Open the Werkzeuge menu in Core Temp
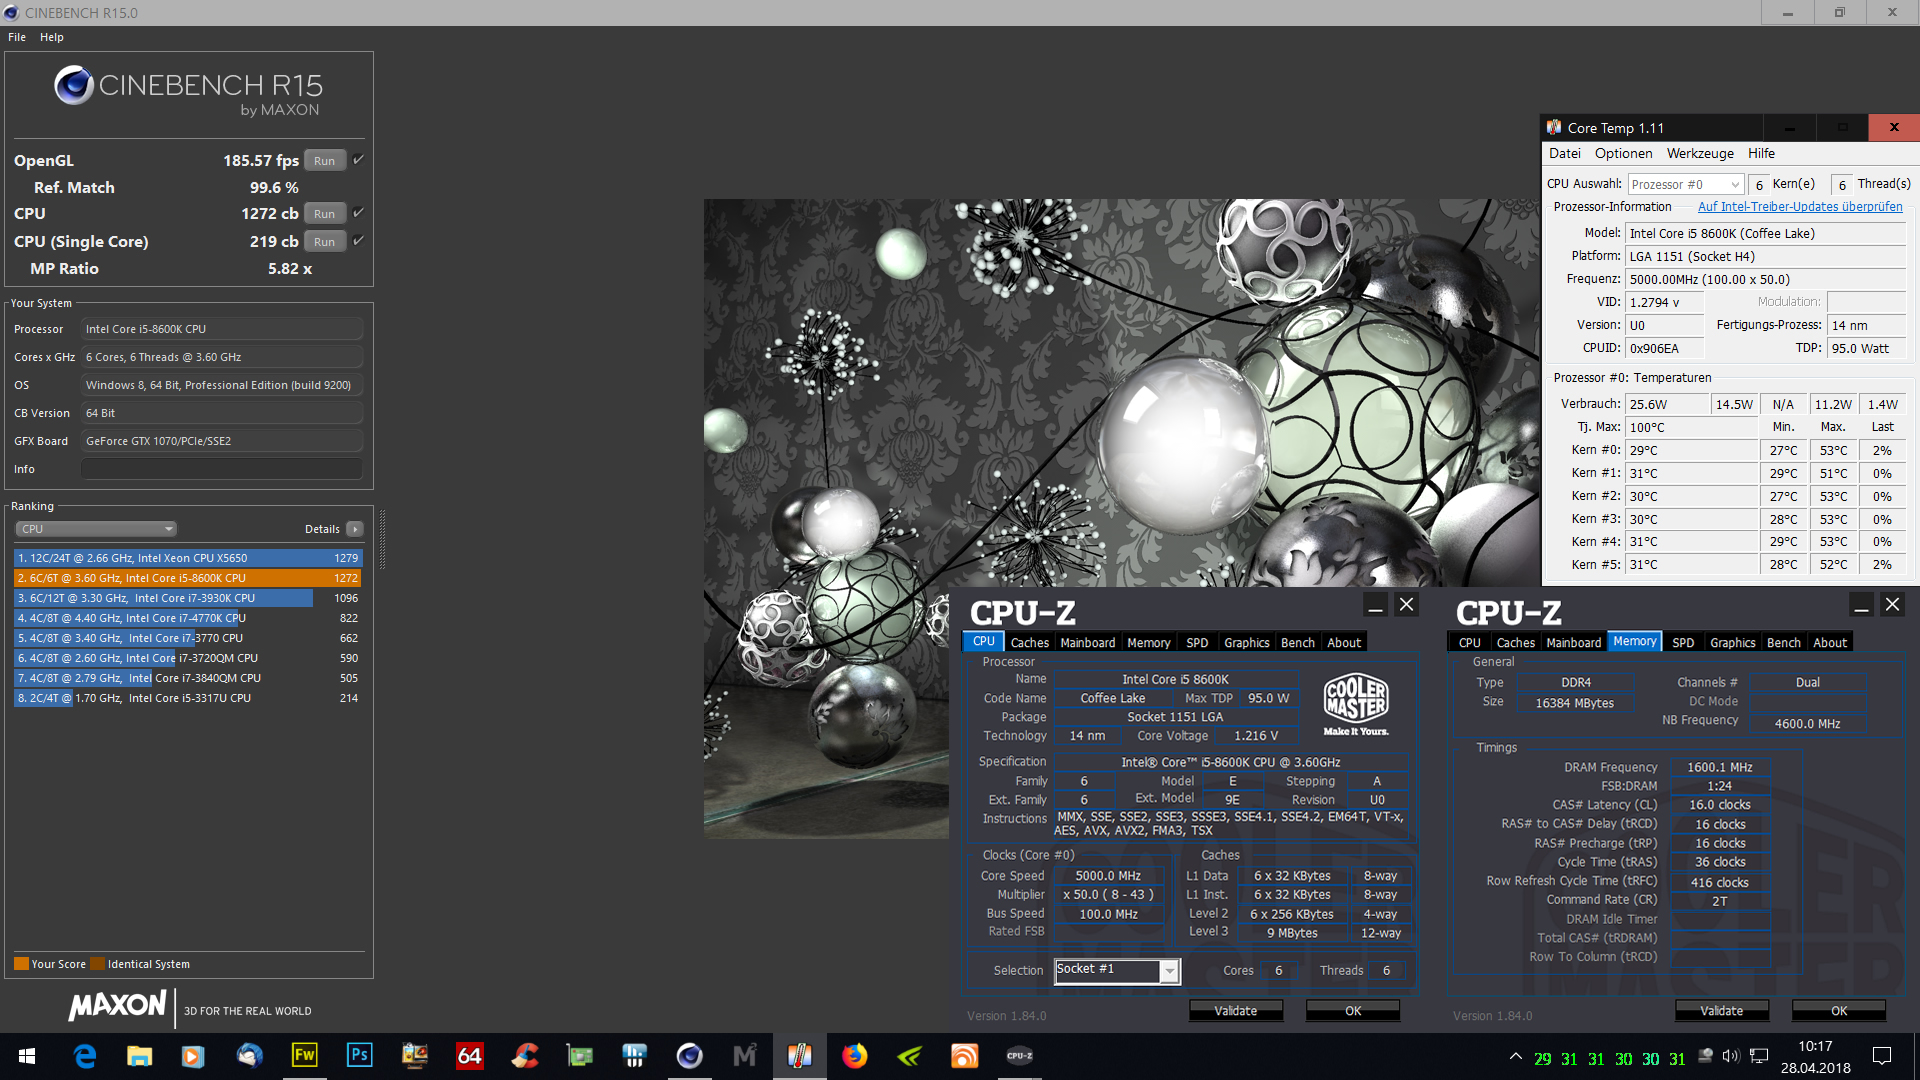The height and width of the screenshot is (1080, 1920). point(1700,153)
